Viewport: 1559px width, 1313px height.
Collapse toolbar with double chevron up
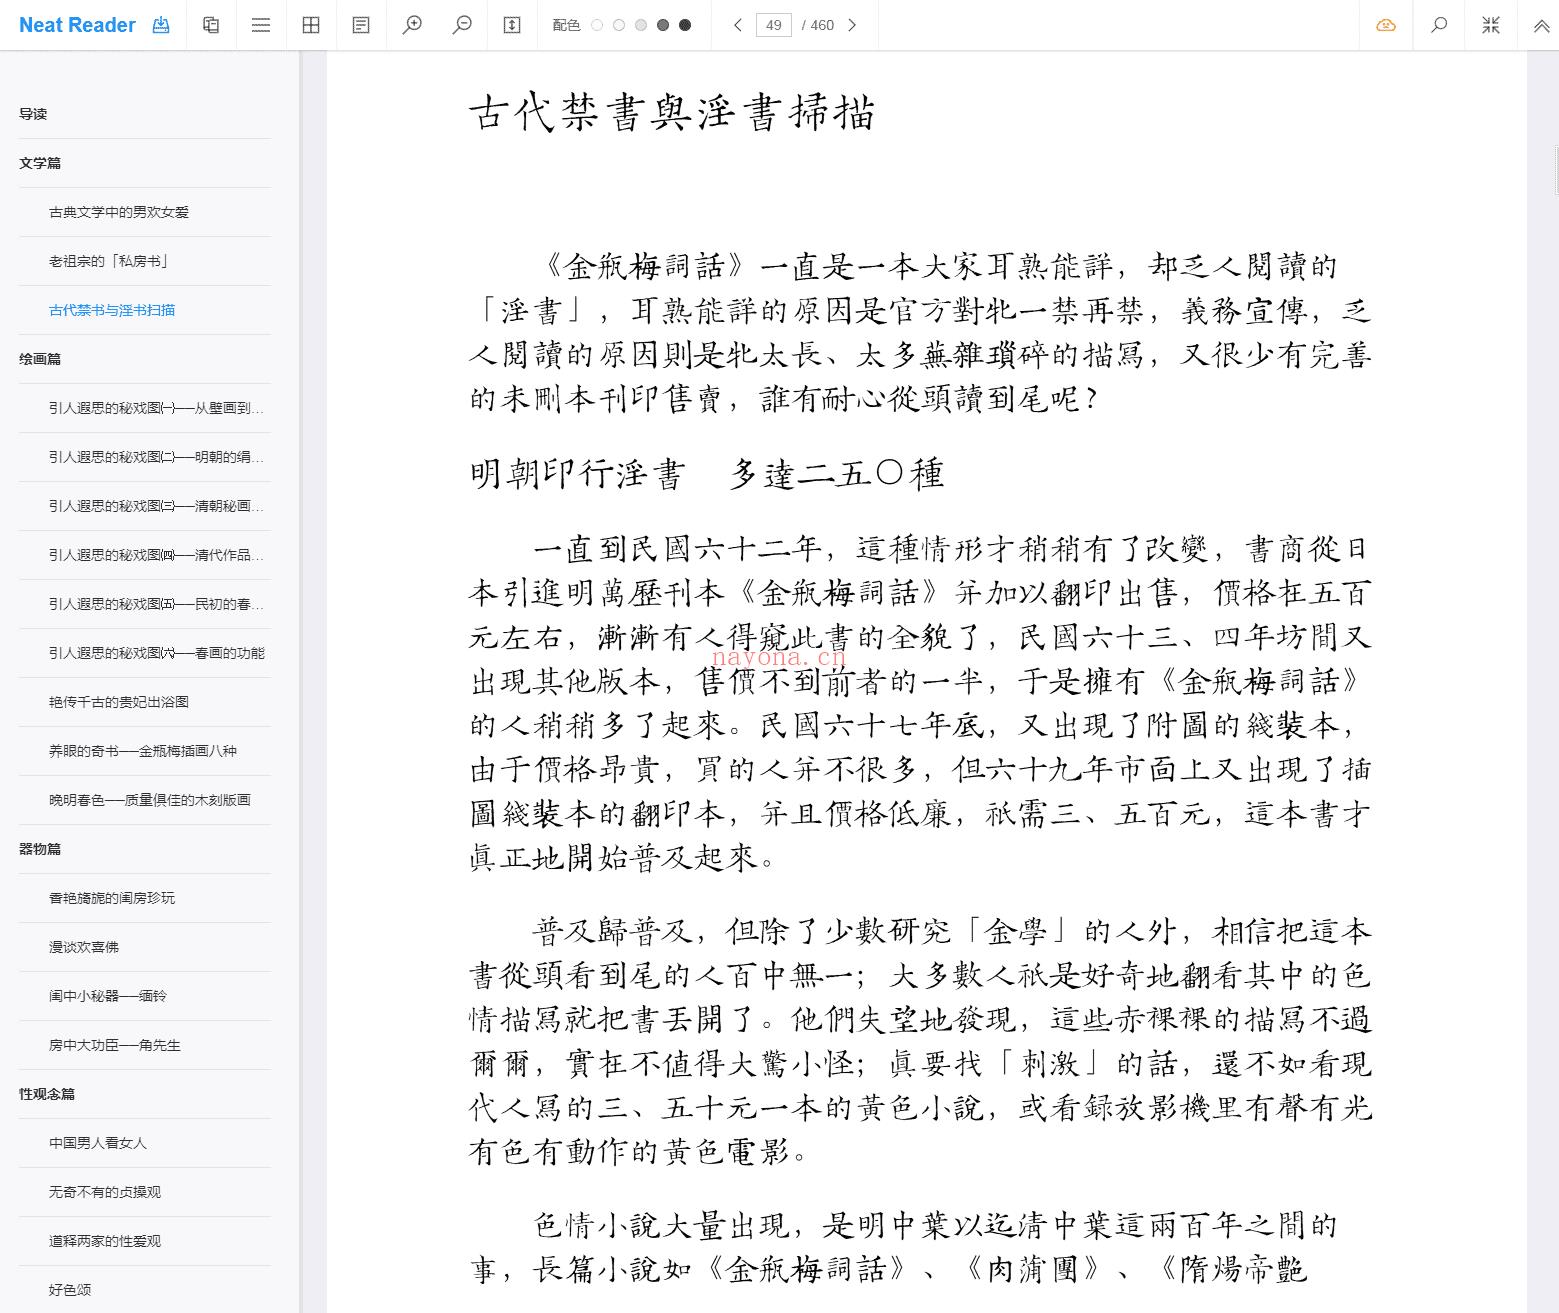(x=1542, y=26)
